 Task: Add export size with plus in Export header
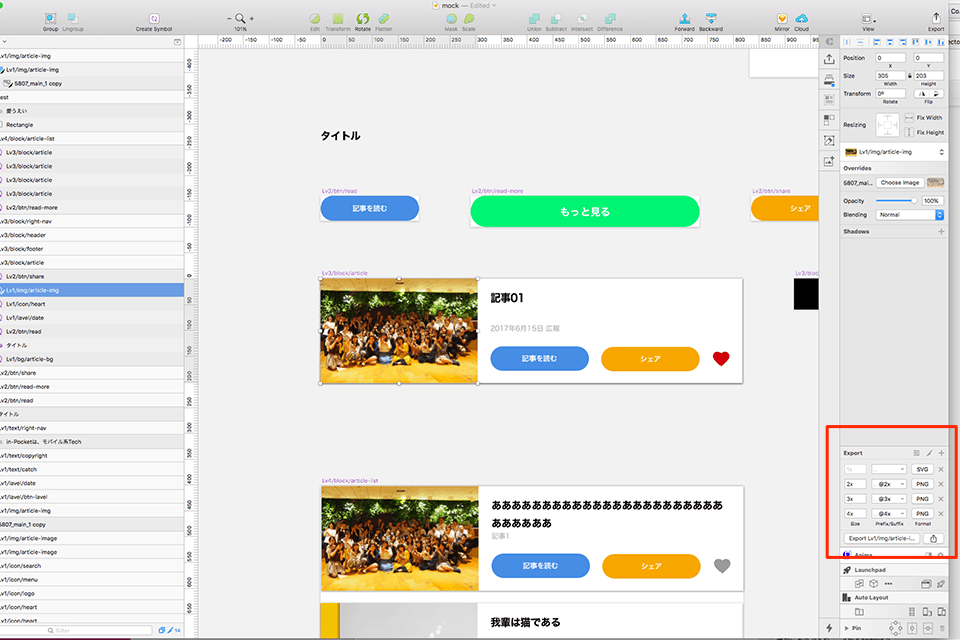pyautogui.click(x=942, y=453)
